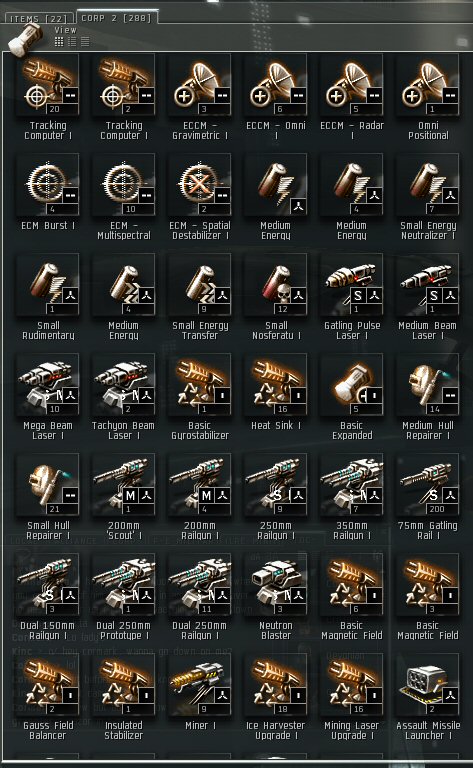Viewport: 473px width, 768px height.
Task: Select the ECCM - Gravimetric I icon
Action: point(200,85)
